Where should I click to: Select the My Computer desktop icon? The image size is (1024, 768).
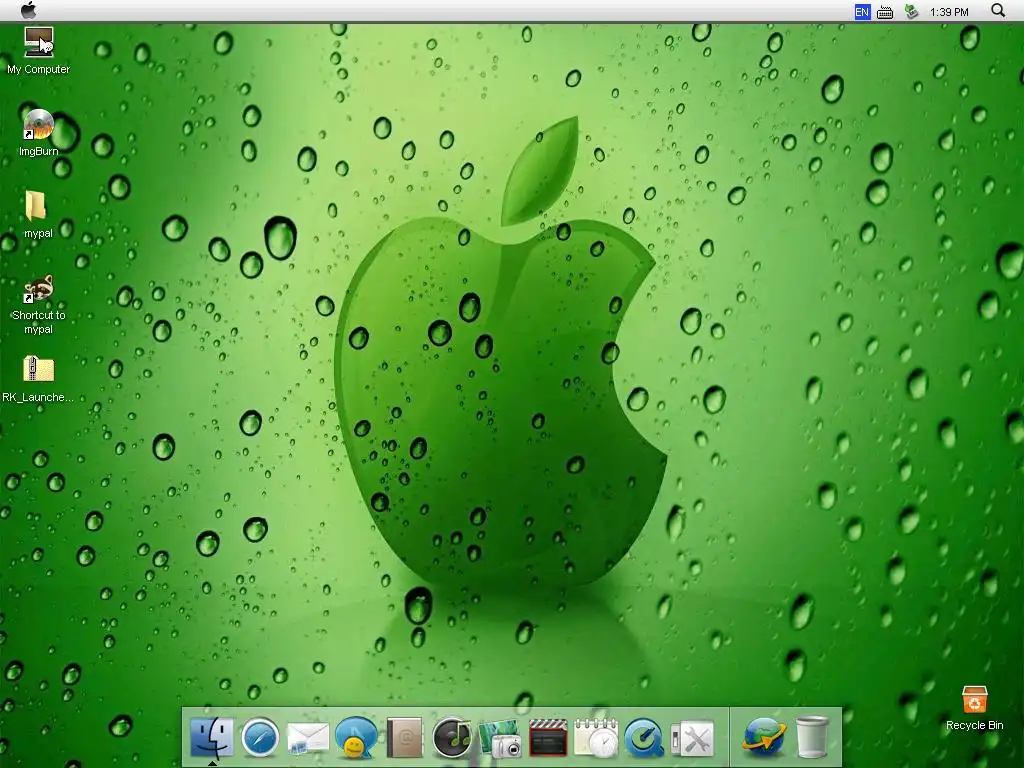(x=39, y=42)
